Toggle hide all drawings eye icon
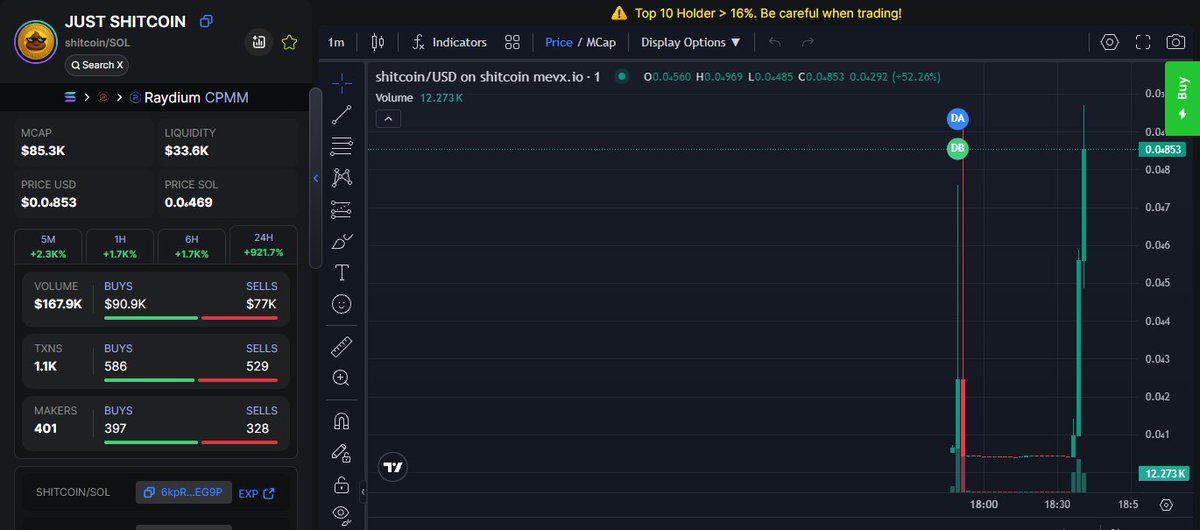Viewport: 1200px width, 530px height. 342,514
